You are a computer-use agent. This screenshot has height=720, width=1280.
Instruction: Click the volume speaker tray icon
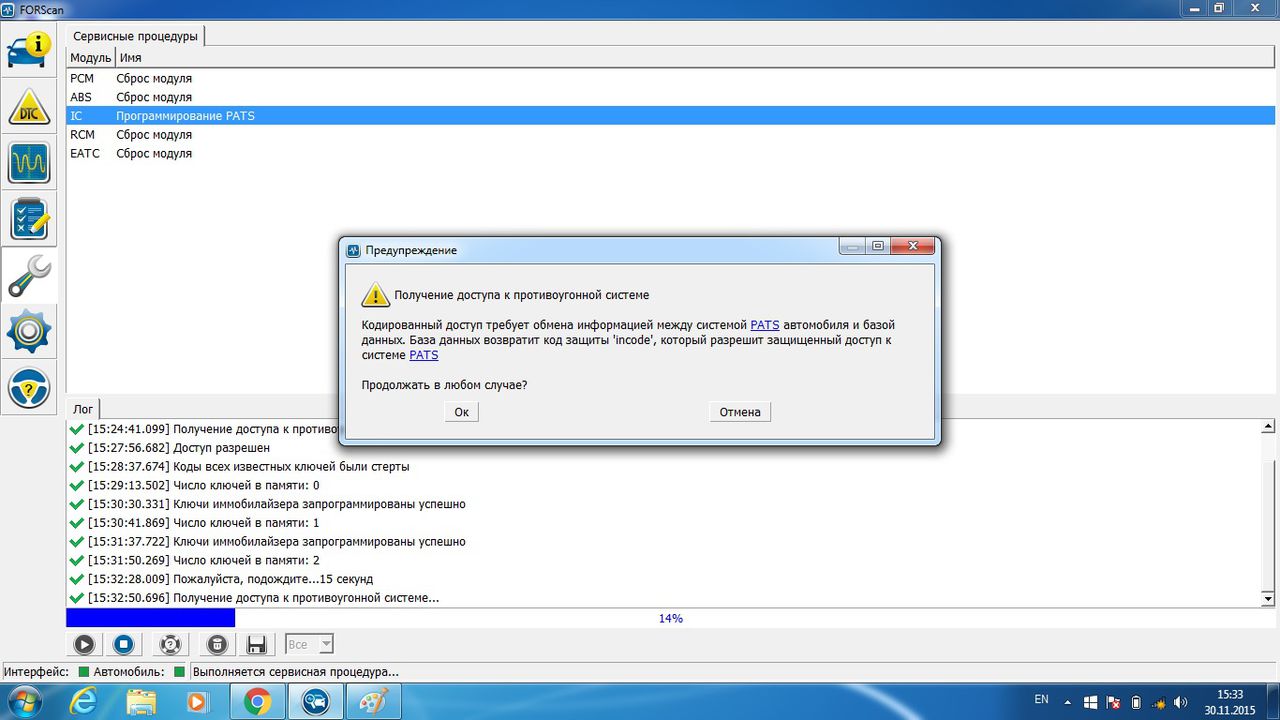click(1182, 702)
